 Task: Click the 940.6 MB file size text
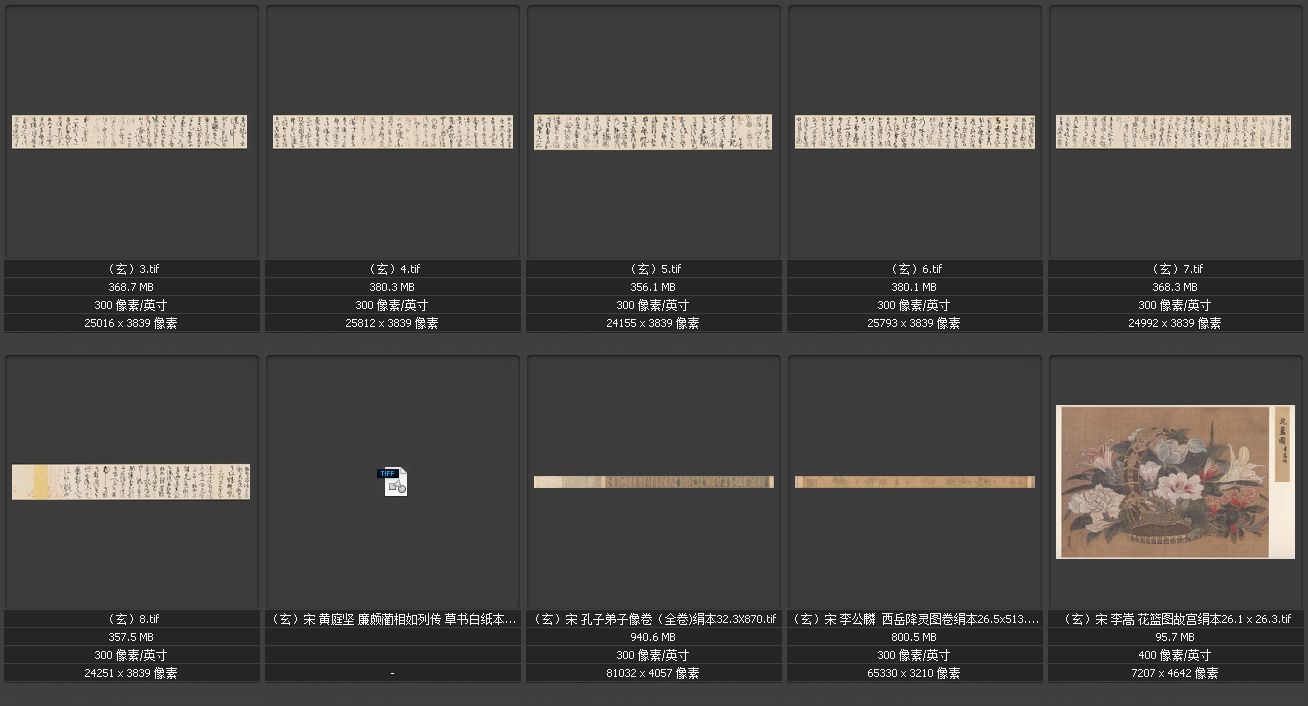tap(654, 637)
